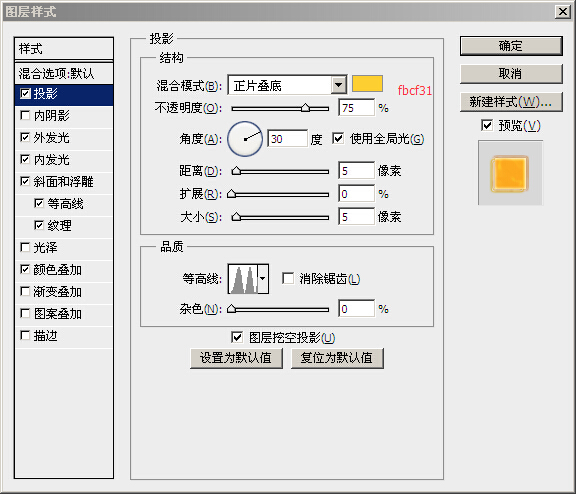Click 设置为默认值 button
The image size is (576, 494).
click(x=236, y=358)
